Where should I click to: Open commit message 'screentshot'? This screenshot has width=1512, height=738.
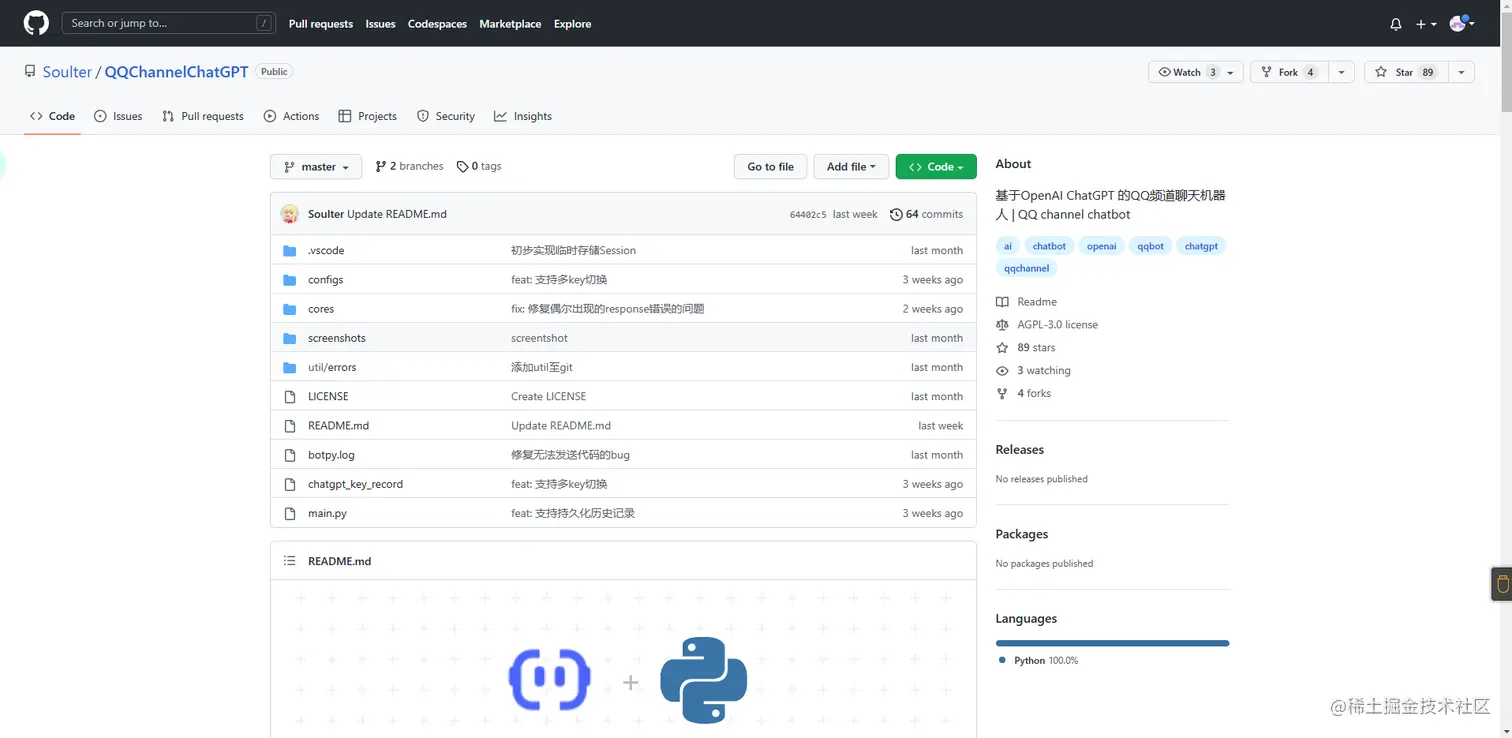[x=539, y=338]
